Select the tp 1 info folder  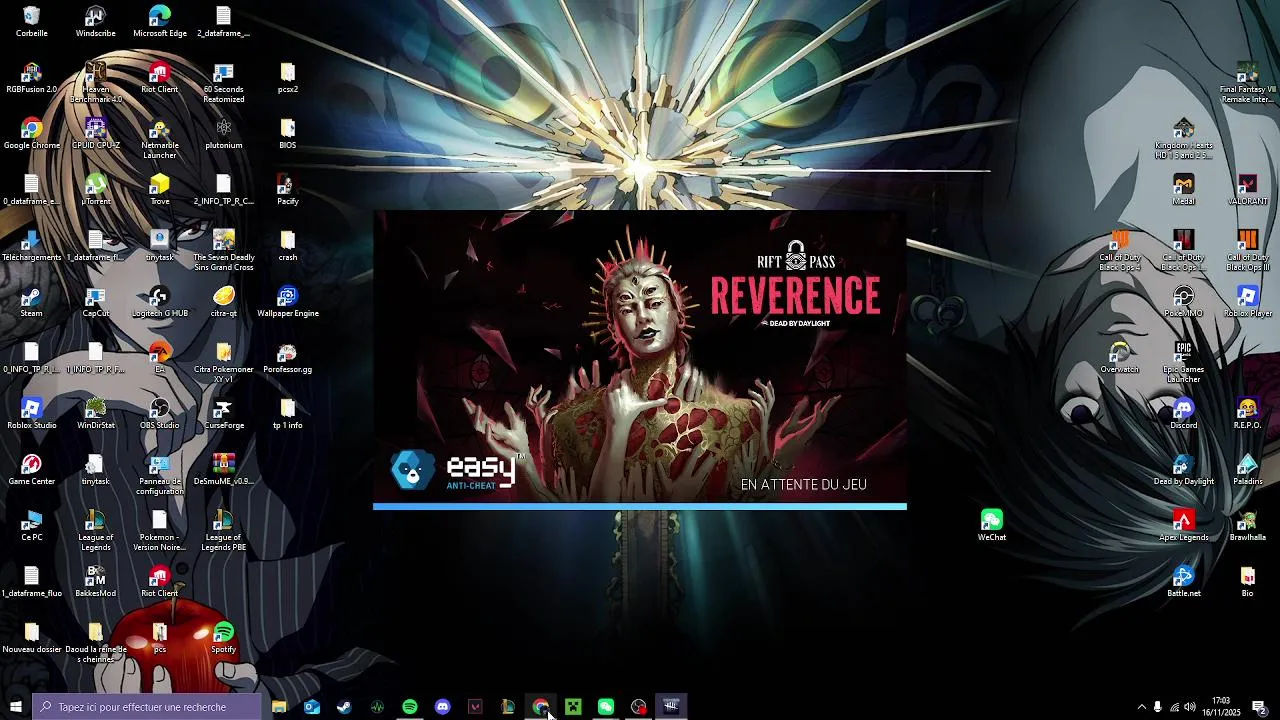[288, 414]
